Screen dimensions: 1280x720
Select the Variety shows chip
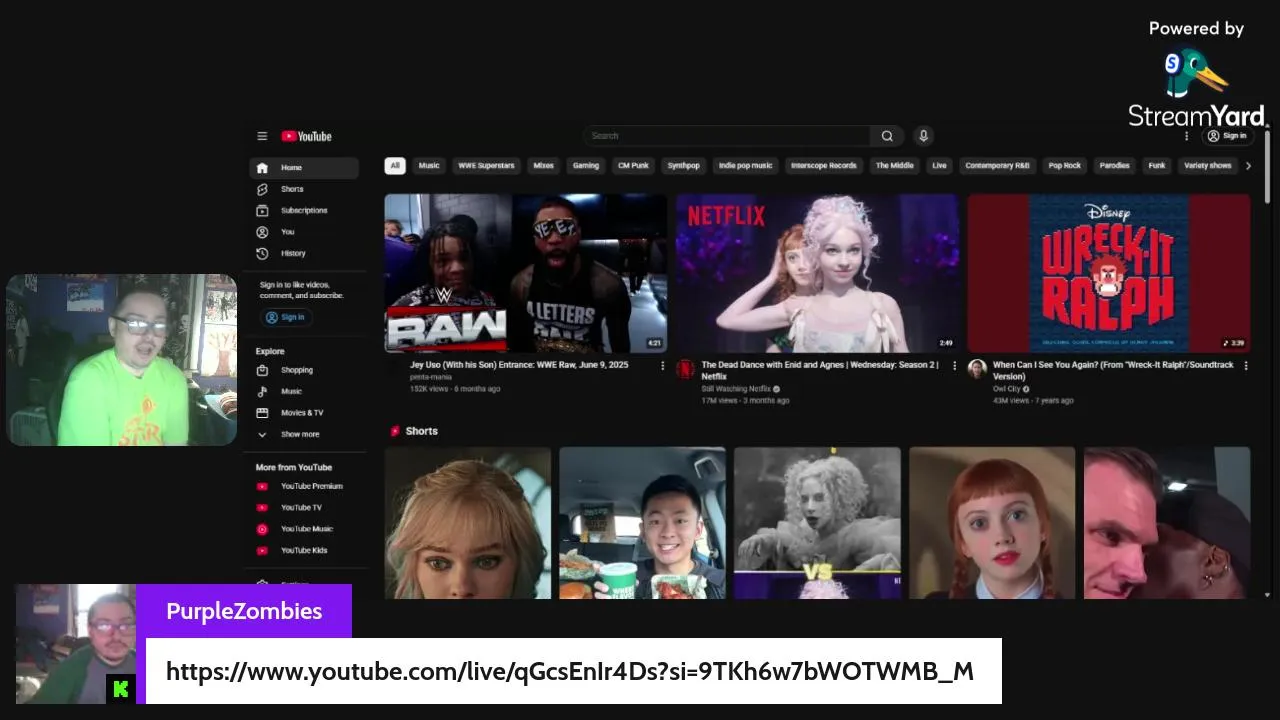tap(1208, 166)
